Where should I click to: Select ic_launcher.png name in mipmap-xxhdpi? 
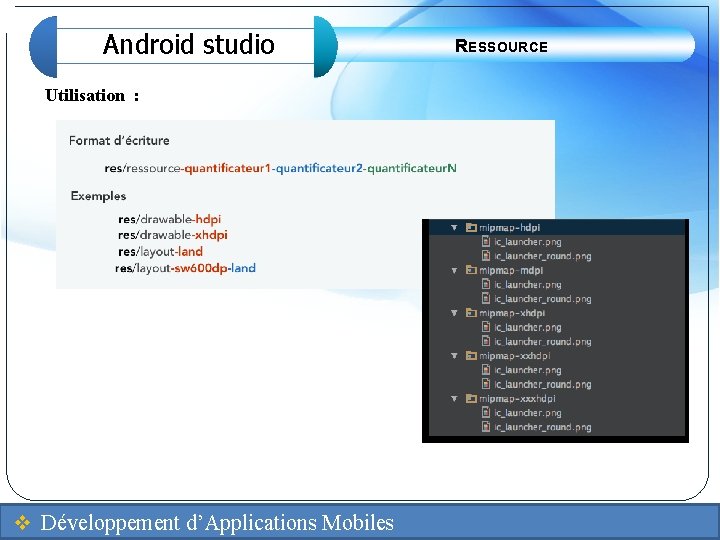[528, 370]
